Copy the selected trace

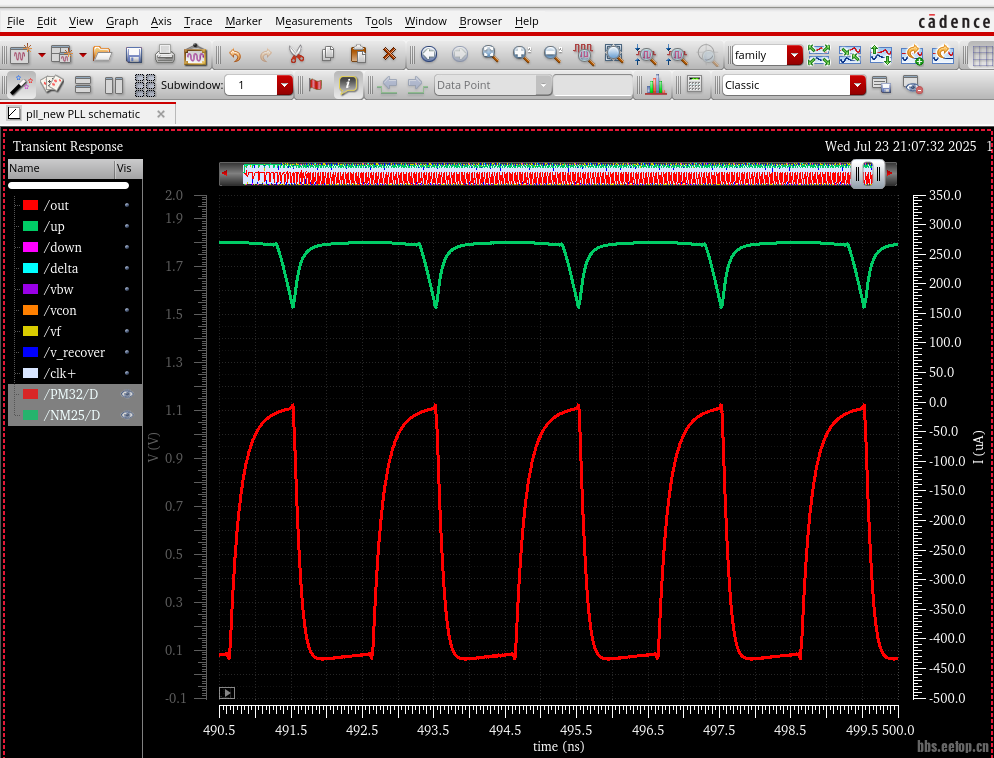pos(328,55)
